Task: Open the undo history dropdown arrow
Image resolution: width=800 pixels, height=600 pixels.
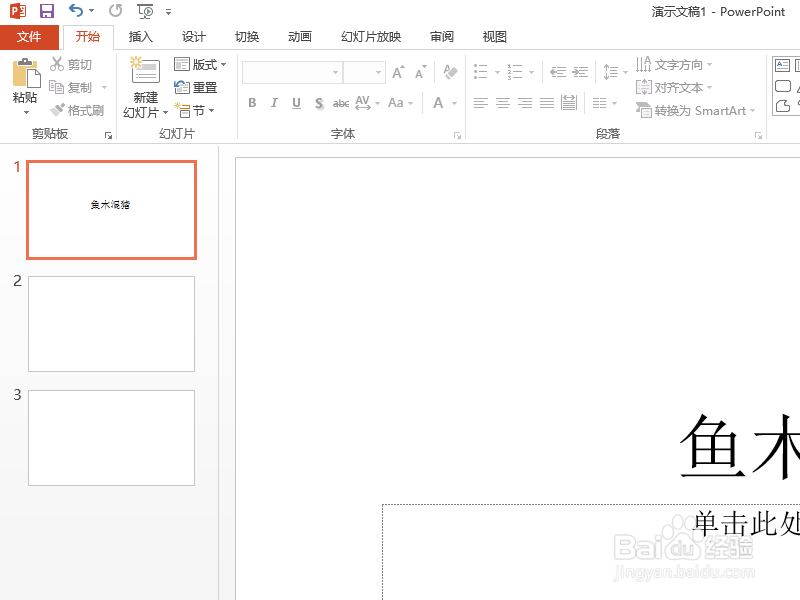Action: click(x=91, y=11)
